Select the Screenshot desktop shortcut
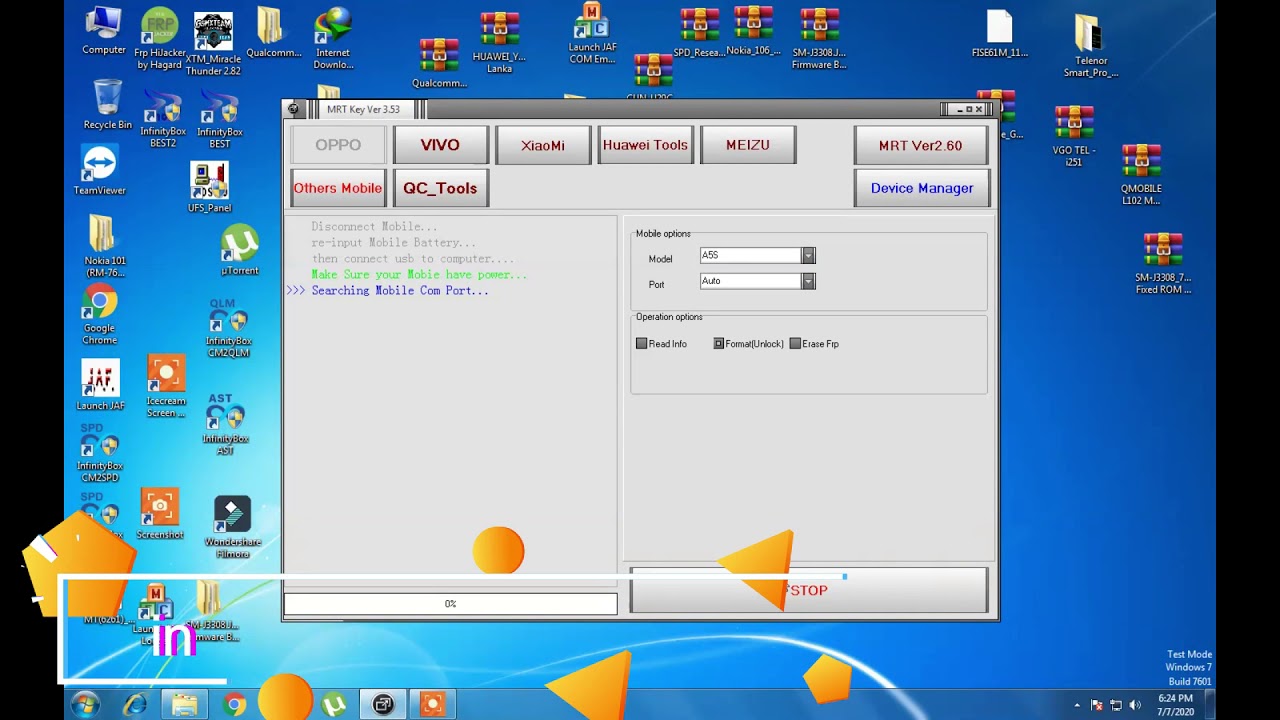The width and height of the screenshot is (1280, 720). pos(159,514)
